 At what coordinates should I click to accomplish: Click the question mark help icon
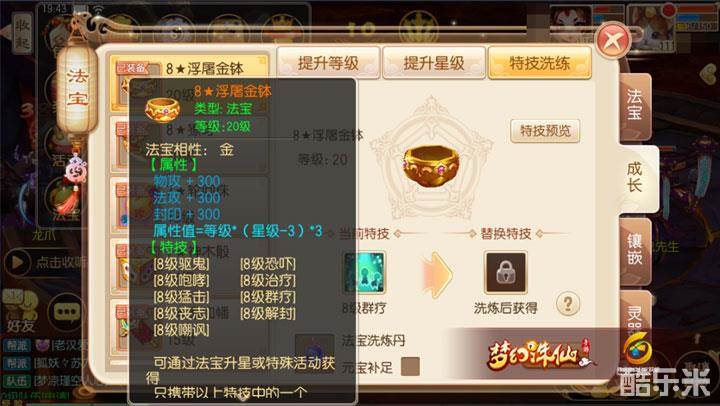[x=568, y=304]
